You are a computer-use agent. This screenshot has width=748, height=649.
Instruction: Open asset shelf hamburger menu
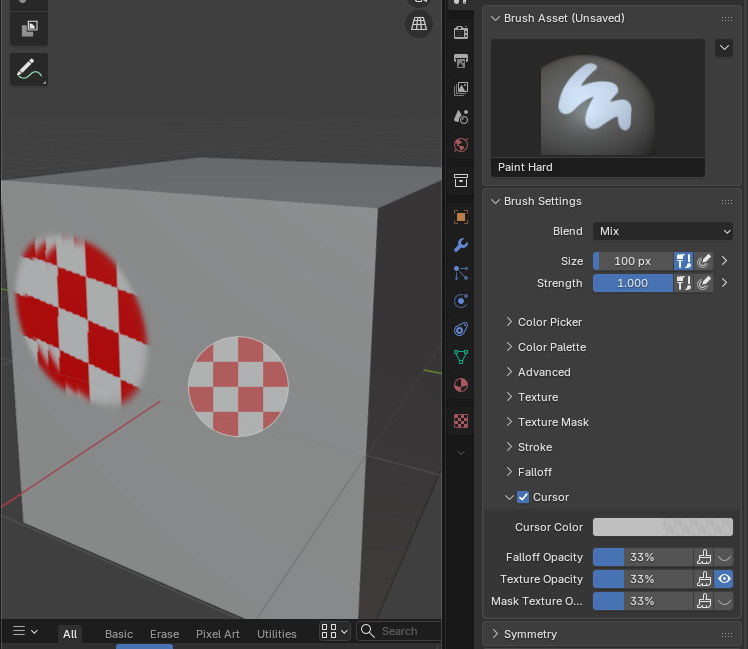(x=25, y=631)
